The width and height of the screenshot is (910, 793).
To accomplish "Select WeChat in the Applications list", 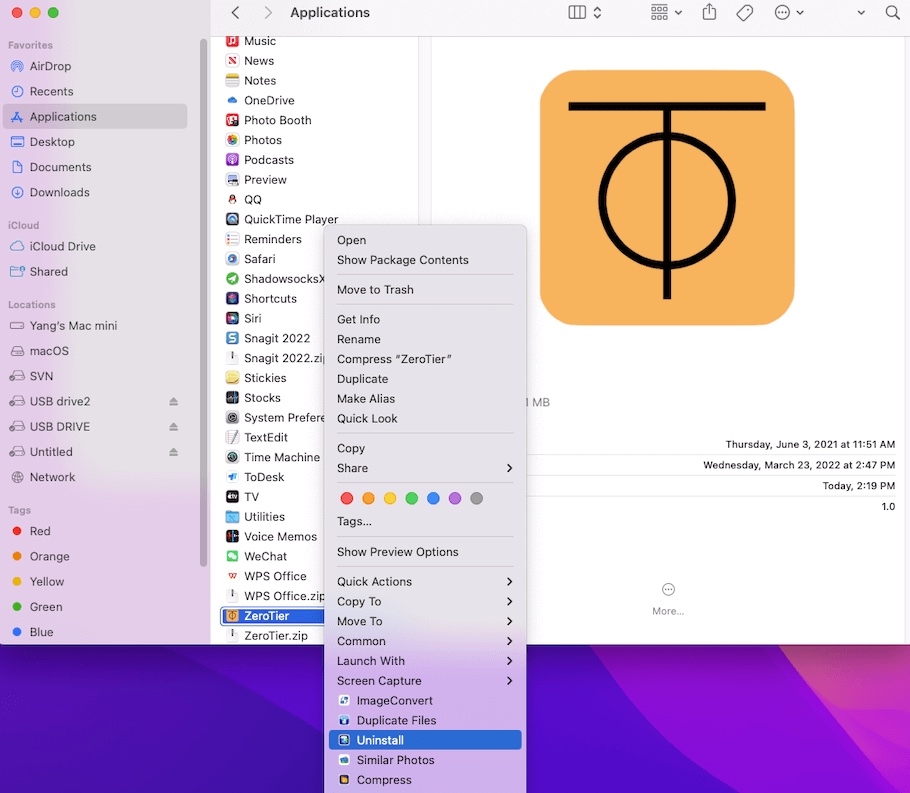I will pos(265,556).
